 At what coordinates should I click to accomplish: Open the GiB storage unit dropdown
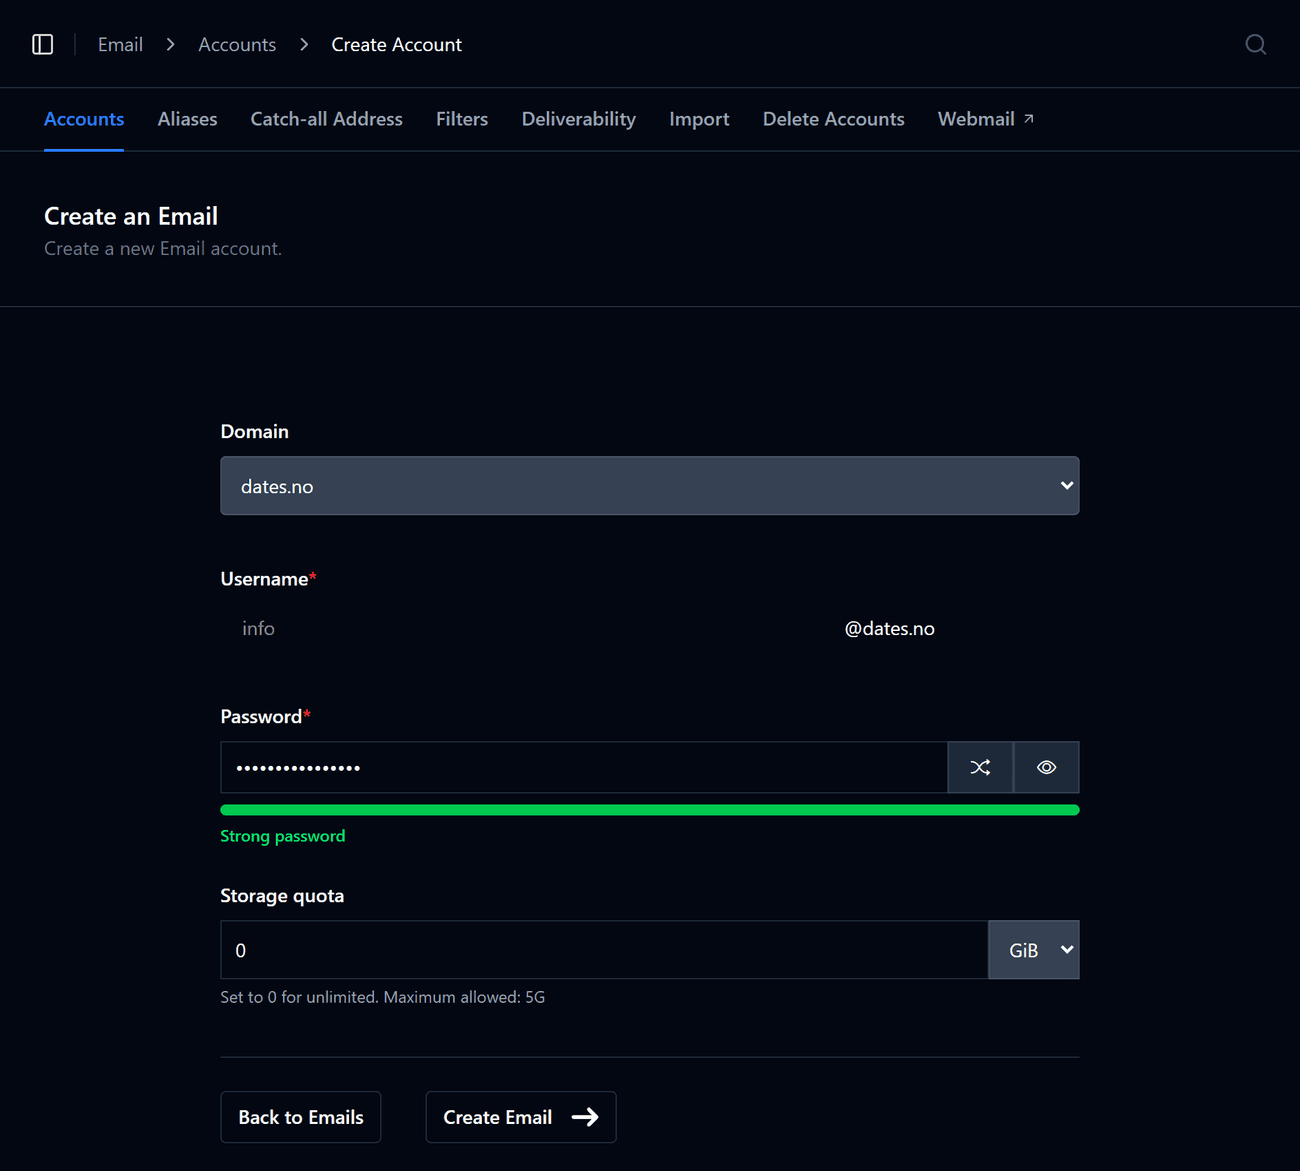pyautogui.click(x=1034, y=950)
